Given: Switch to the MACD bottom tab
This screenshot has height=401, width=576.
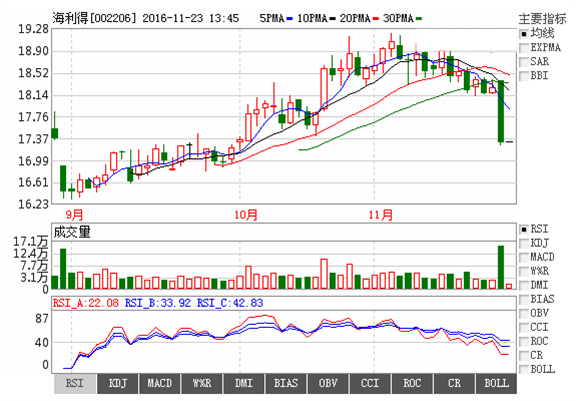Looking at the screenshot, I should 159,384.
